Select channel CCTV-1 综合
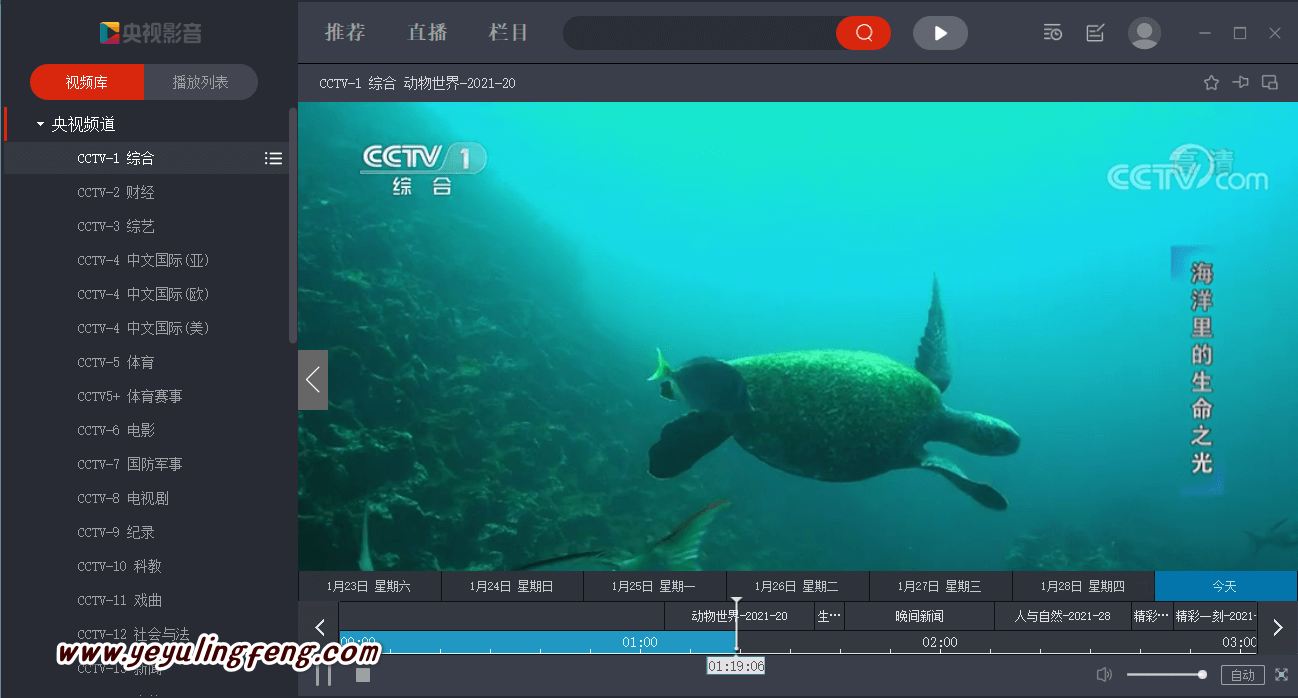The height and width of the screenshot is (698, 1298). tap(146, 158)
